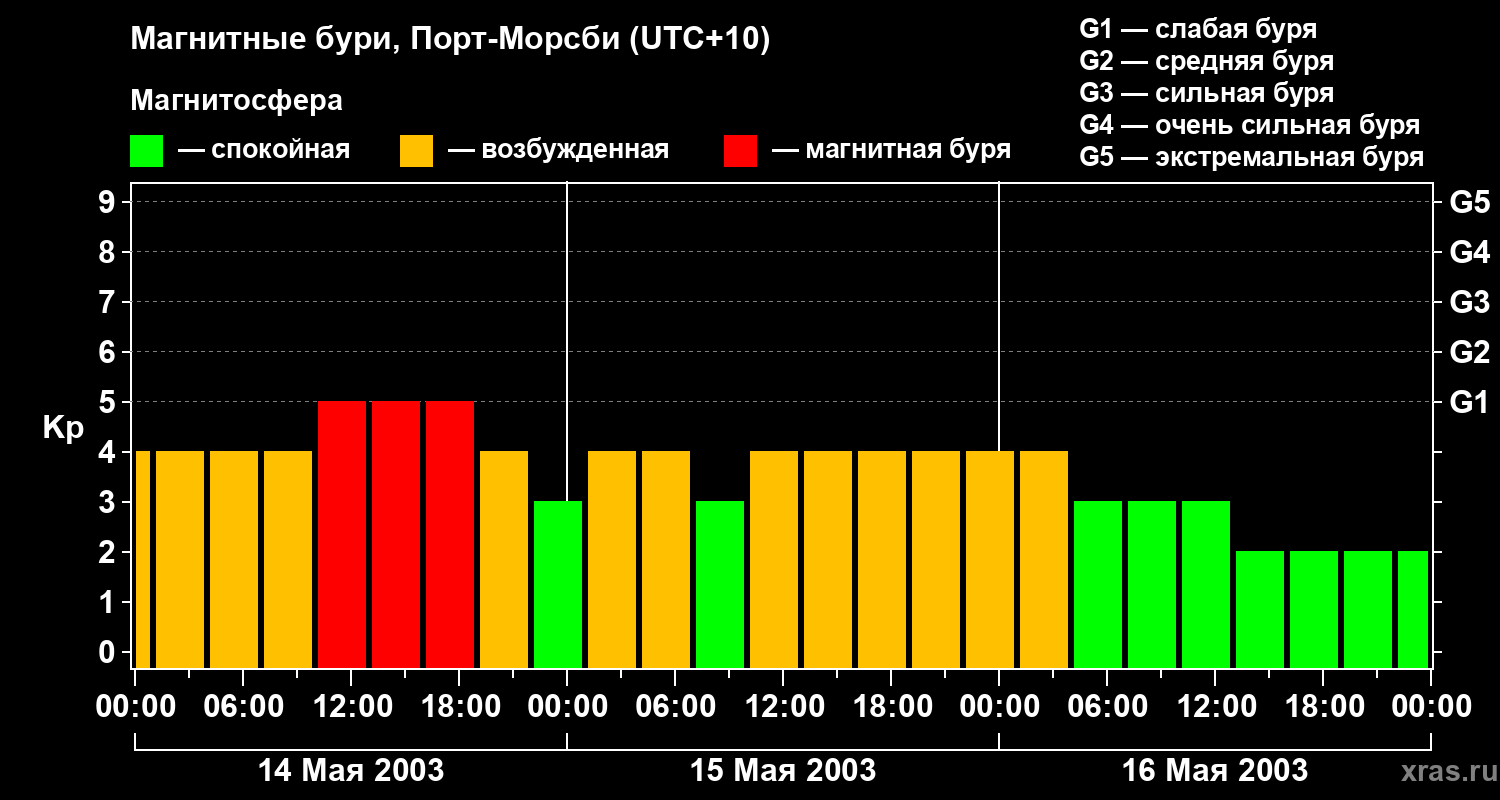Click the date label '16 Мая 2003'
Viewport: 1500px width, 800px height.
(x=1215, y=770)
